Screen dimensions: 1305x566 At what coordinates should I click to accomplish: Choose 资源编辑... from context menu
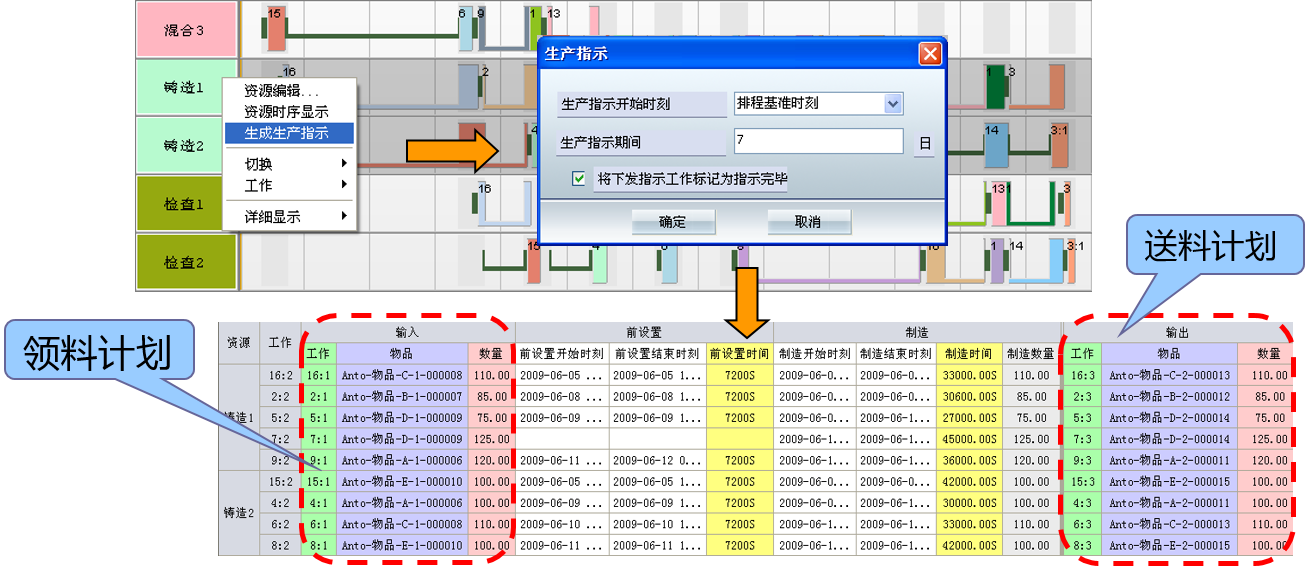pyautogui.click(x=282, y=91)
